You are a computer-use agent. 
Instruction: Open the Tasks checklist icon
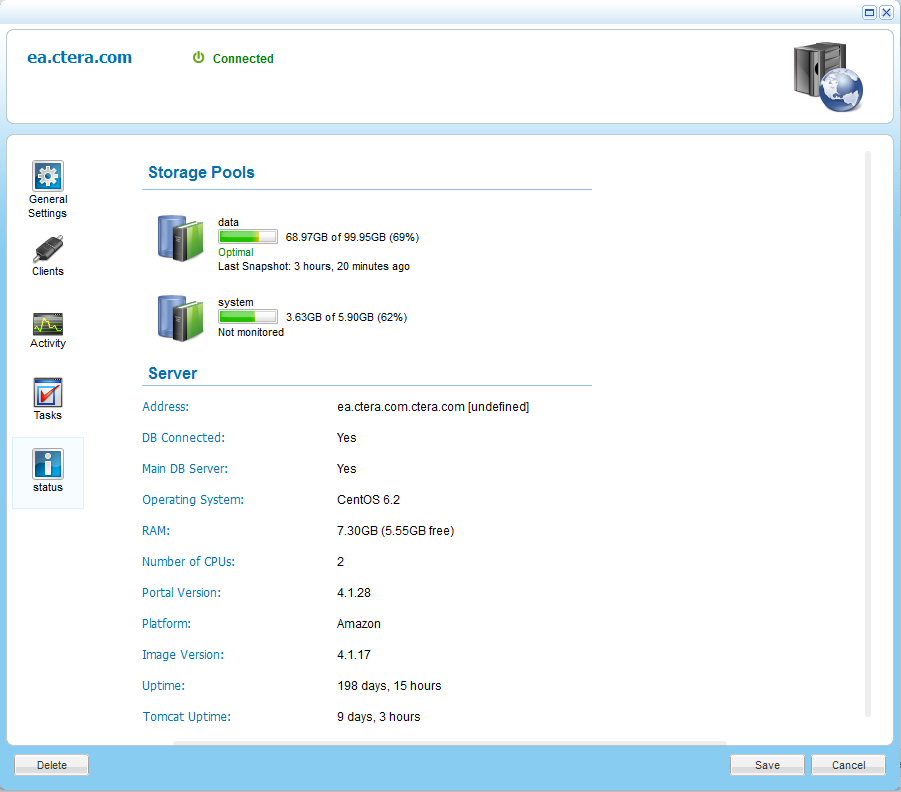pyautogui.click(x=48, y=393)
